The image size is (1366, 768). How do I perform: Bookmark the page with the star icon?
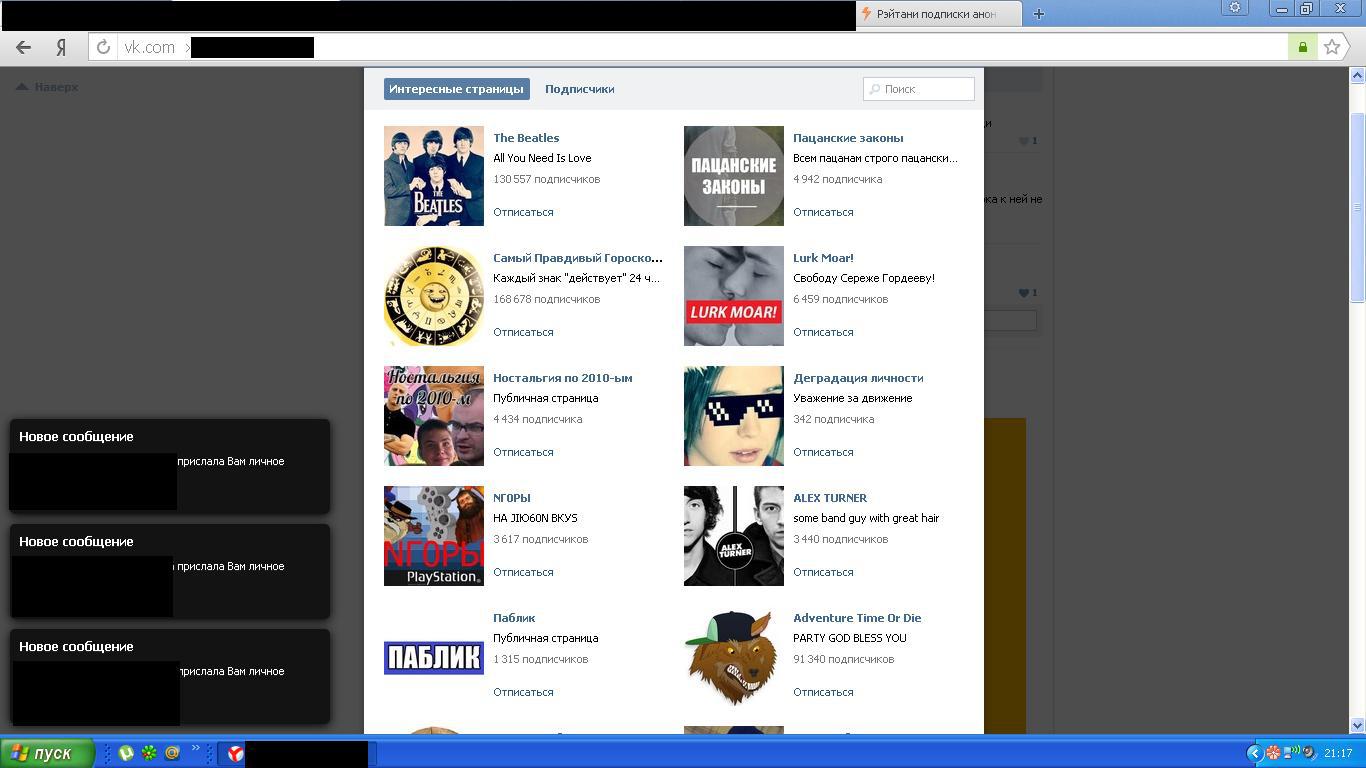point(1332,47)
